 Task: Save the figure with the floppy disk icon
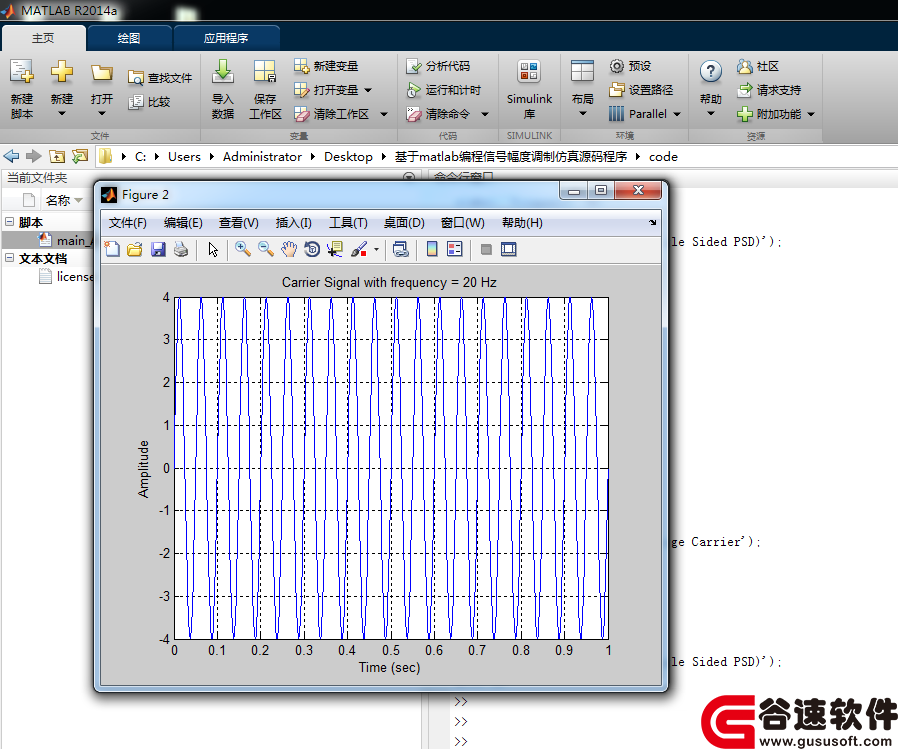(x=158, y=249)
